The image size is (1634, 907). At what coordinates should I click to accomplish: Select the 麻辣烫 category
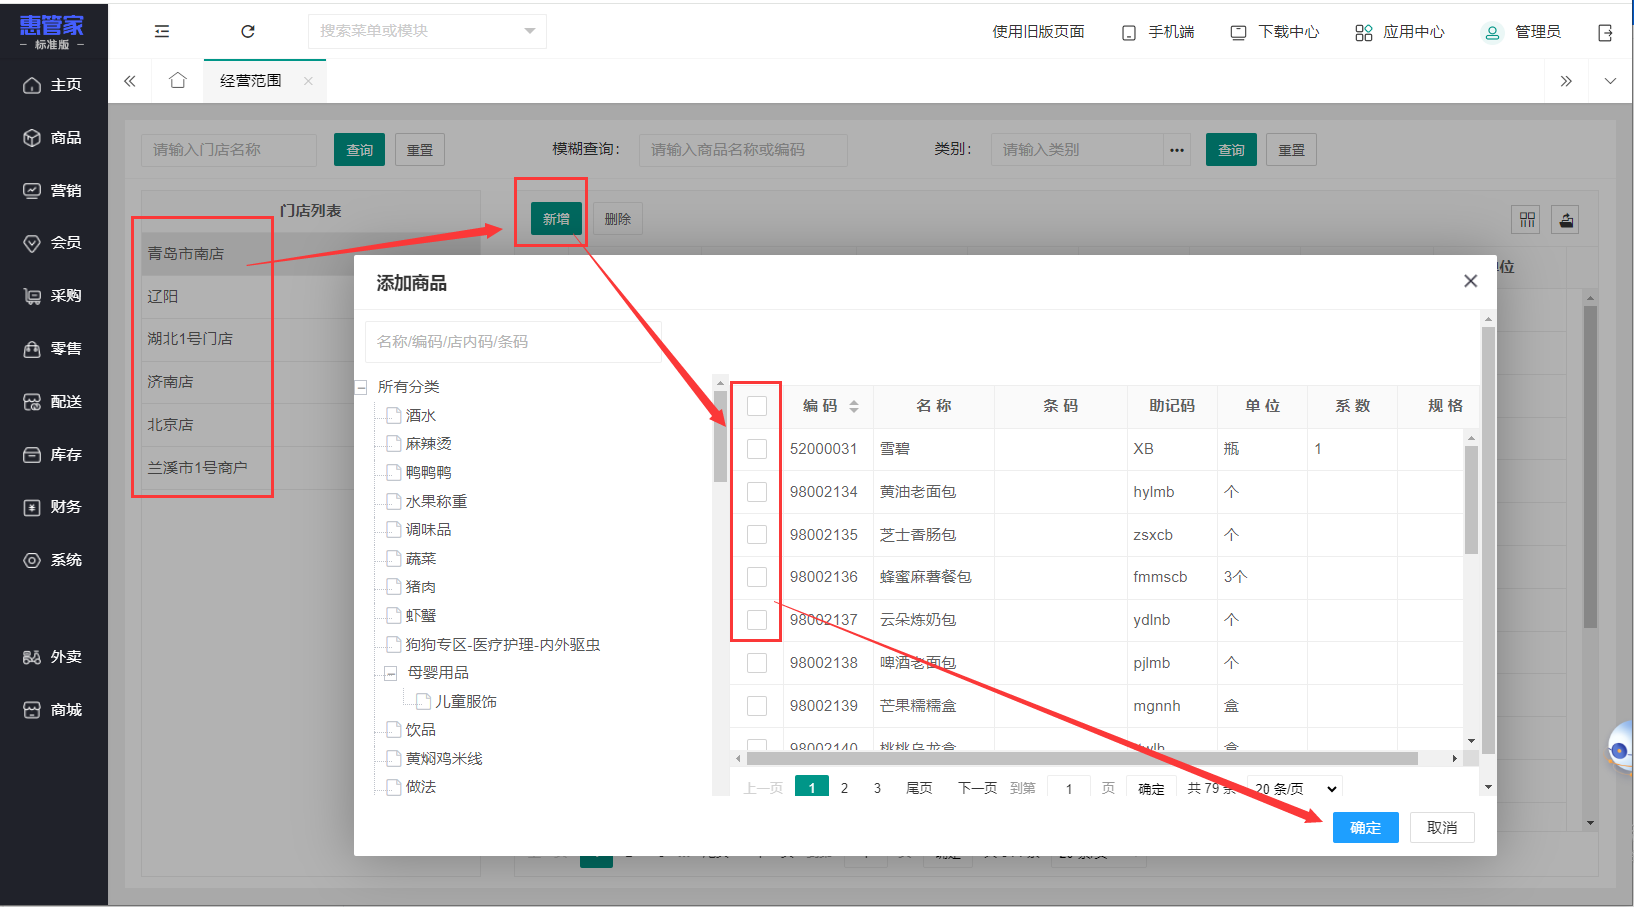click(428, 444)
